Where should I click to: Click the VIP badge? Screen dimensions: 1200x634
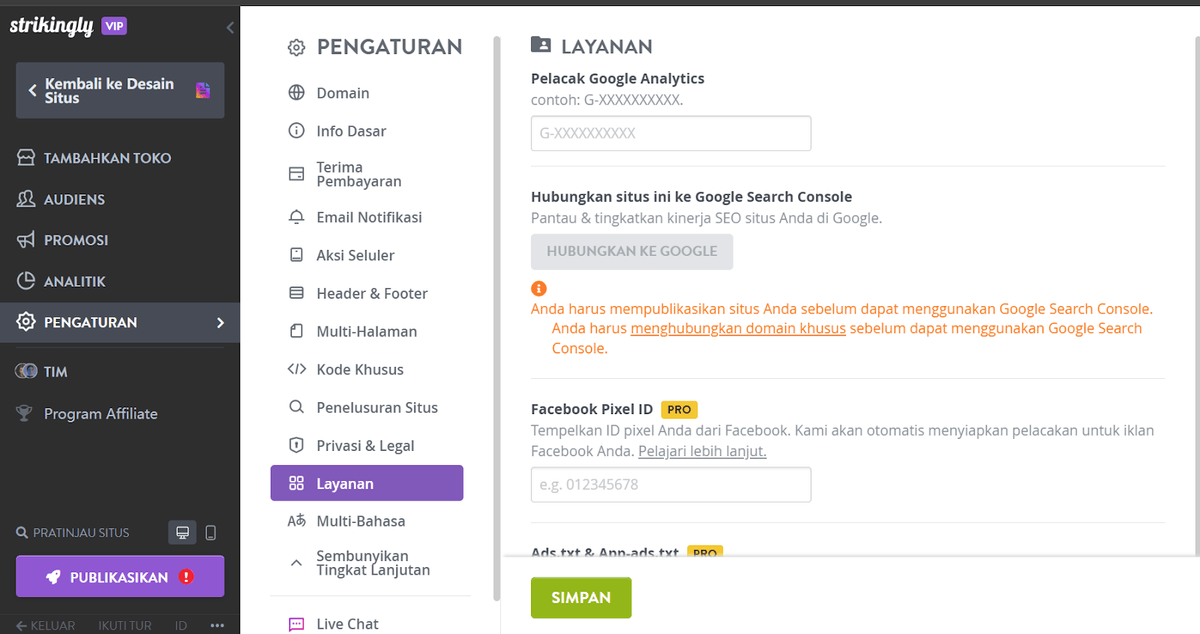click(x=114, y=26)
